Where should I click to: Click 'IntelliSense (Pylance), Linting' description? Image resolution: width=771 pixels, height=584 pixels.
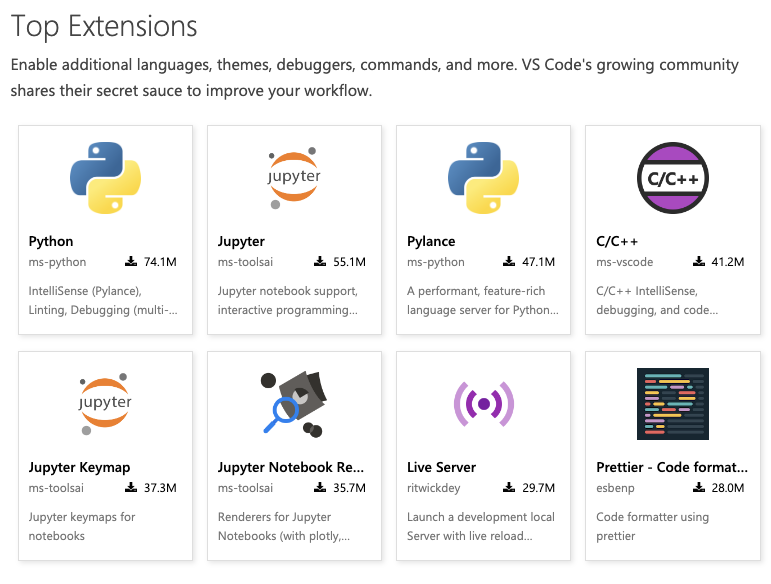pos(103,300)
